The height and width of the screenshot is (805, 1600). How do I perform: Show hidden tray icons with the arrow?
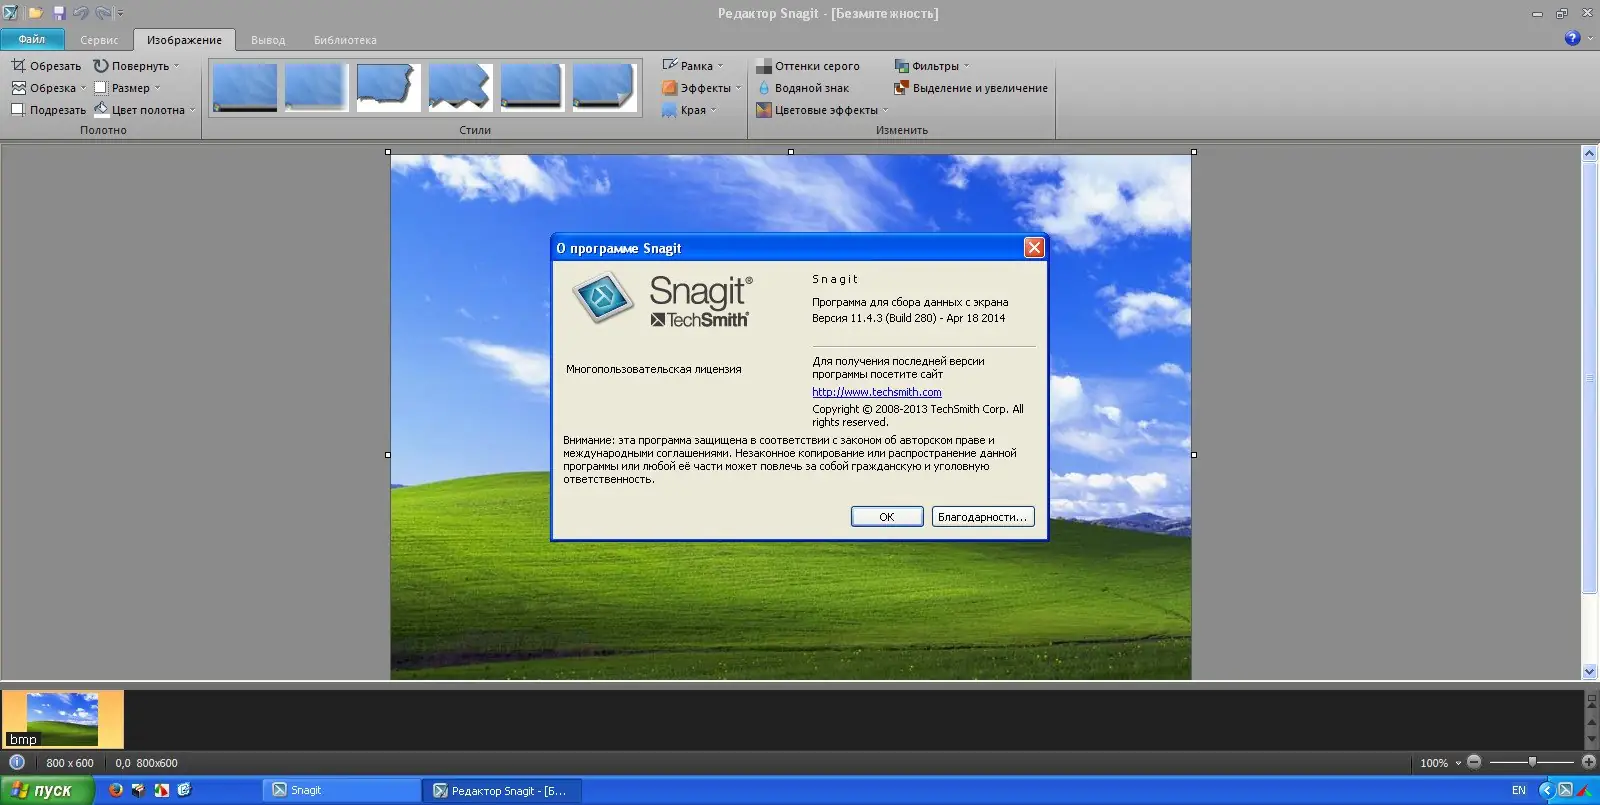1546,790
